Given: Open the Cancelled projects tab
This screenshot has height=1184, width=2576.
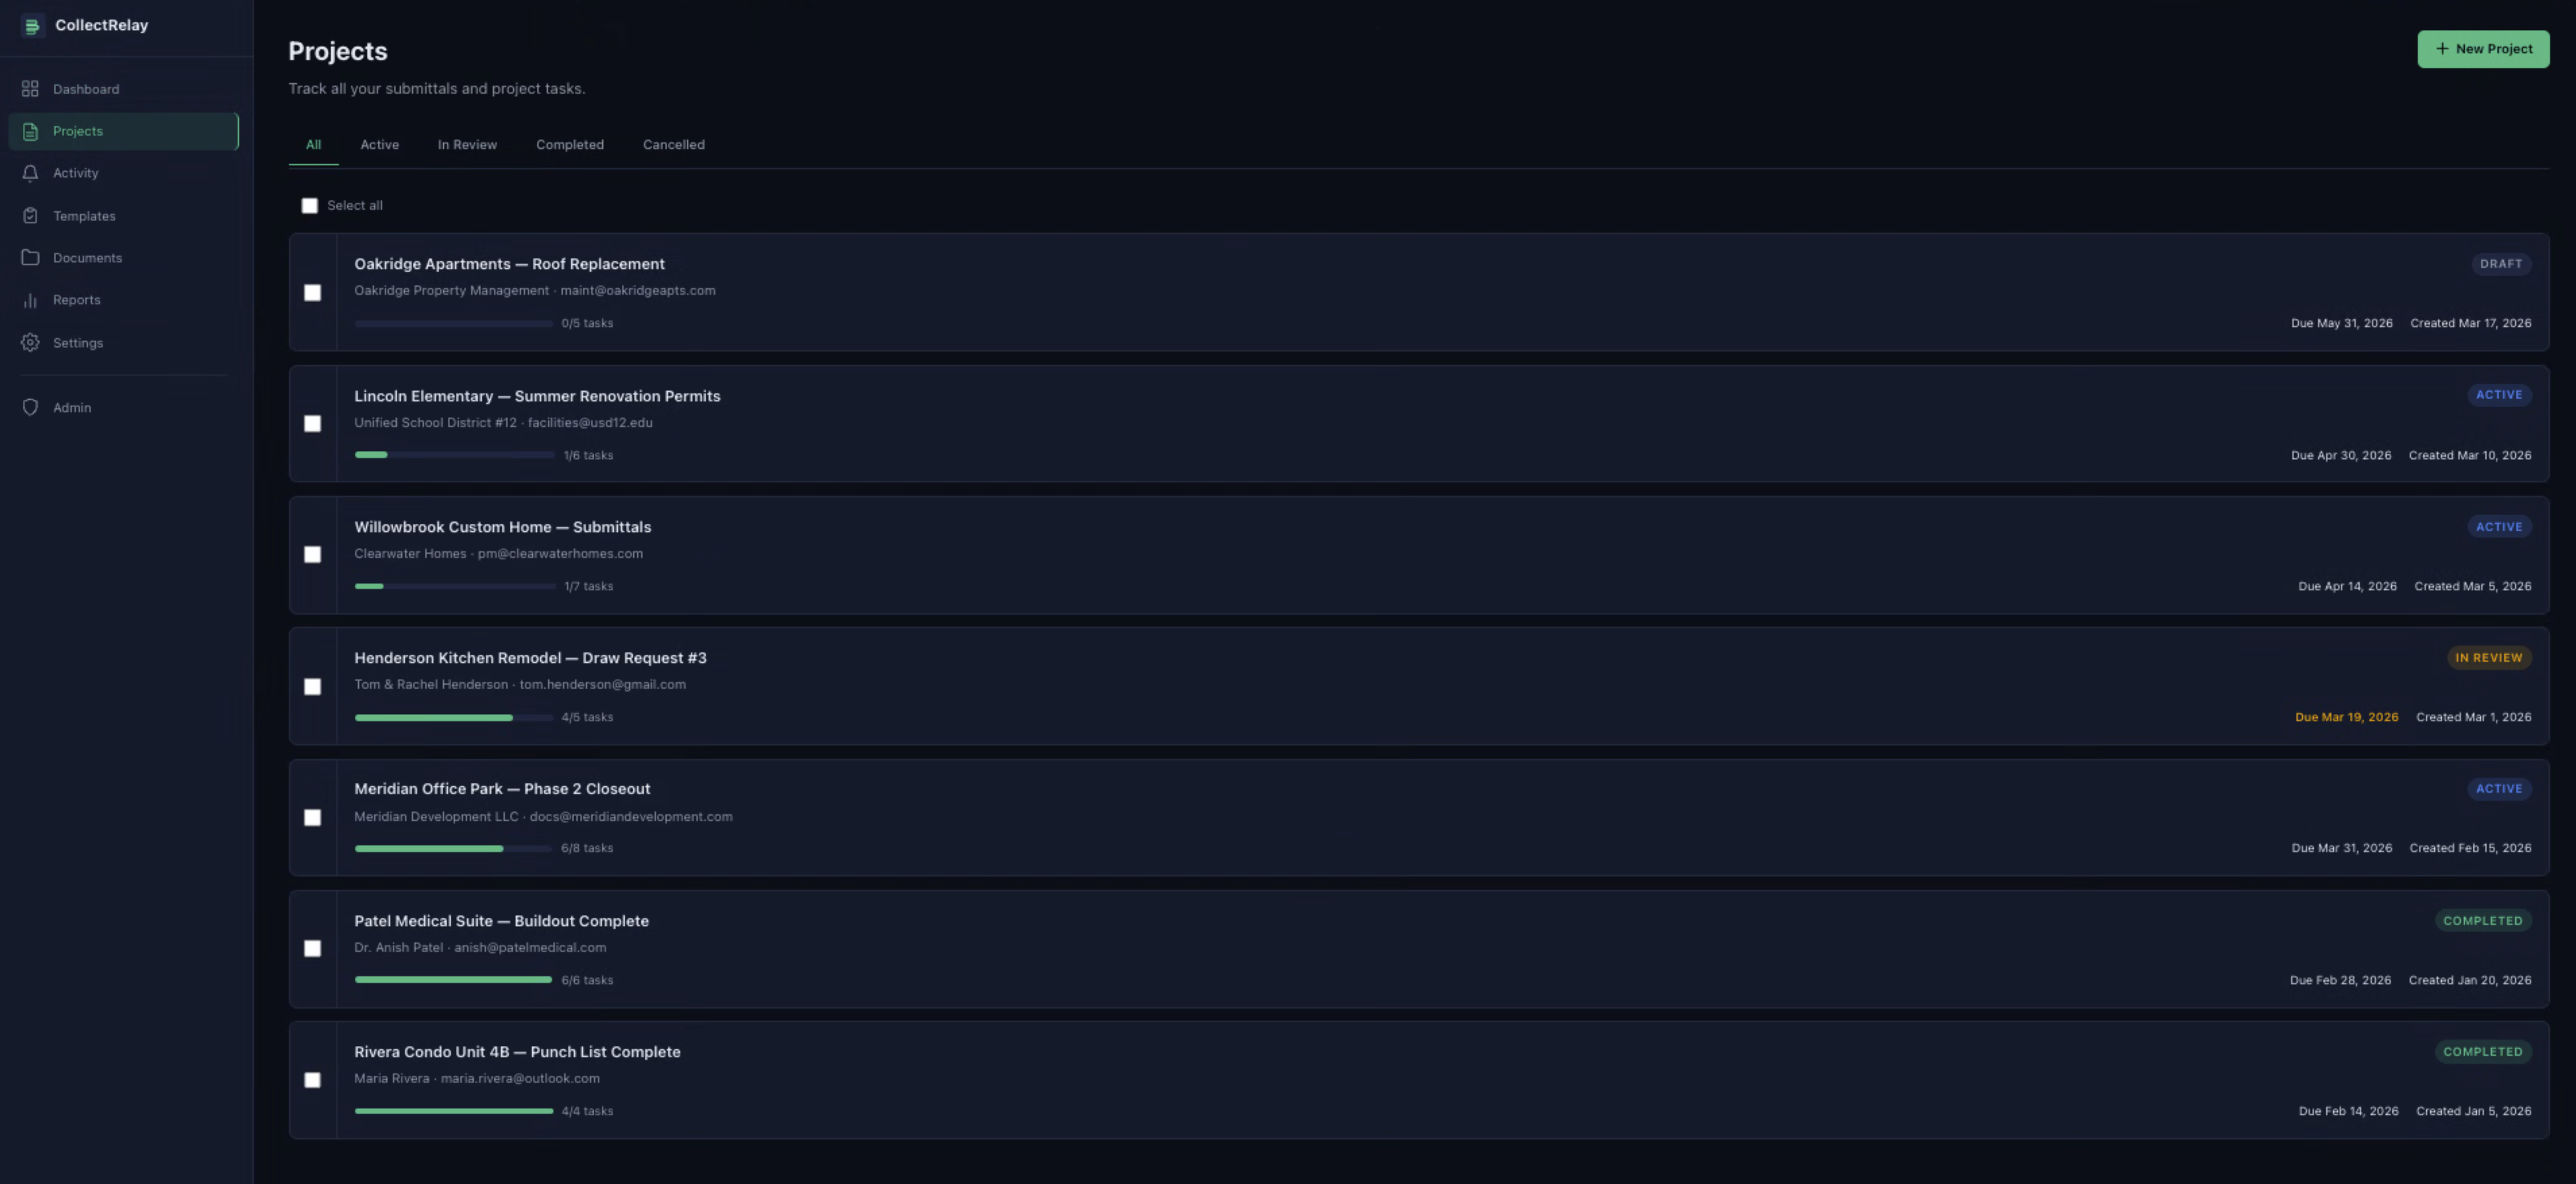Looking at the screenshot, I should [673, 144].
